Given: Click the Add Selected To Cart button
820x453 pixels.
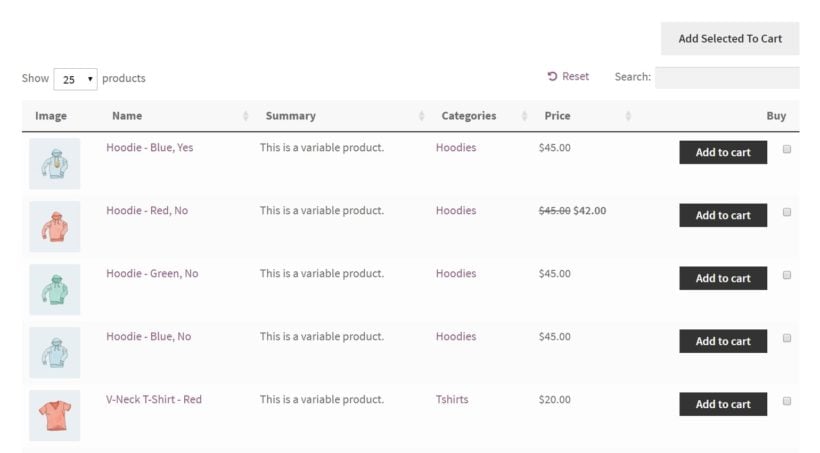Looking at the screenshot, I should click(730, 39).
